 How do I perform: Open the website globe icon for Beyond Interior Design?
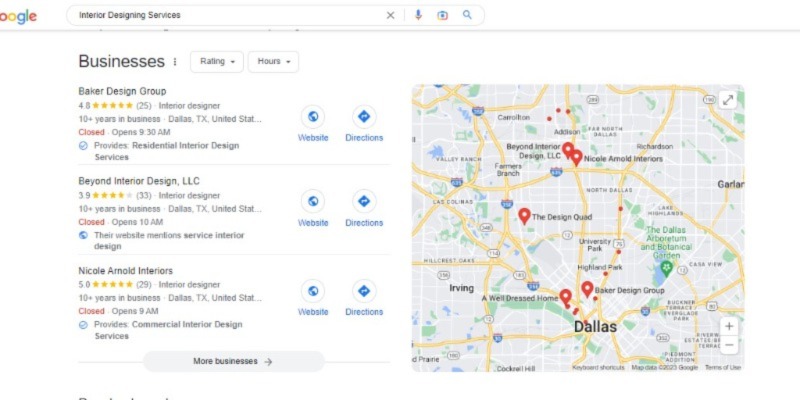313,202
